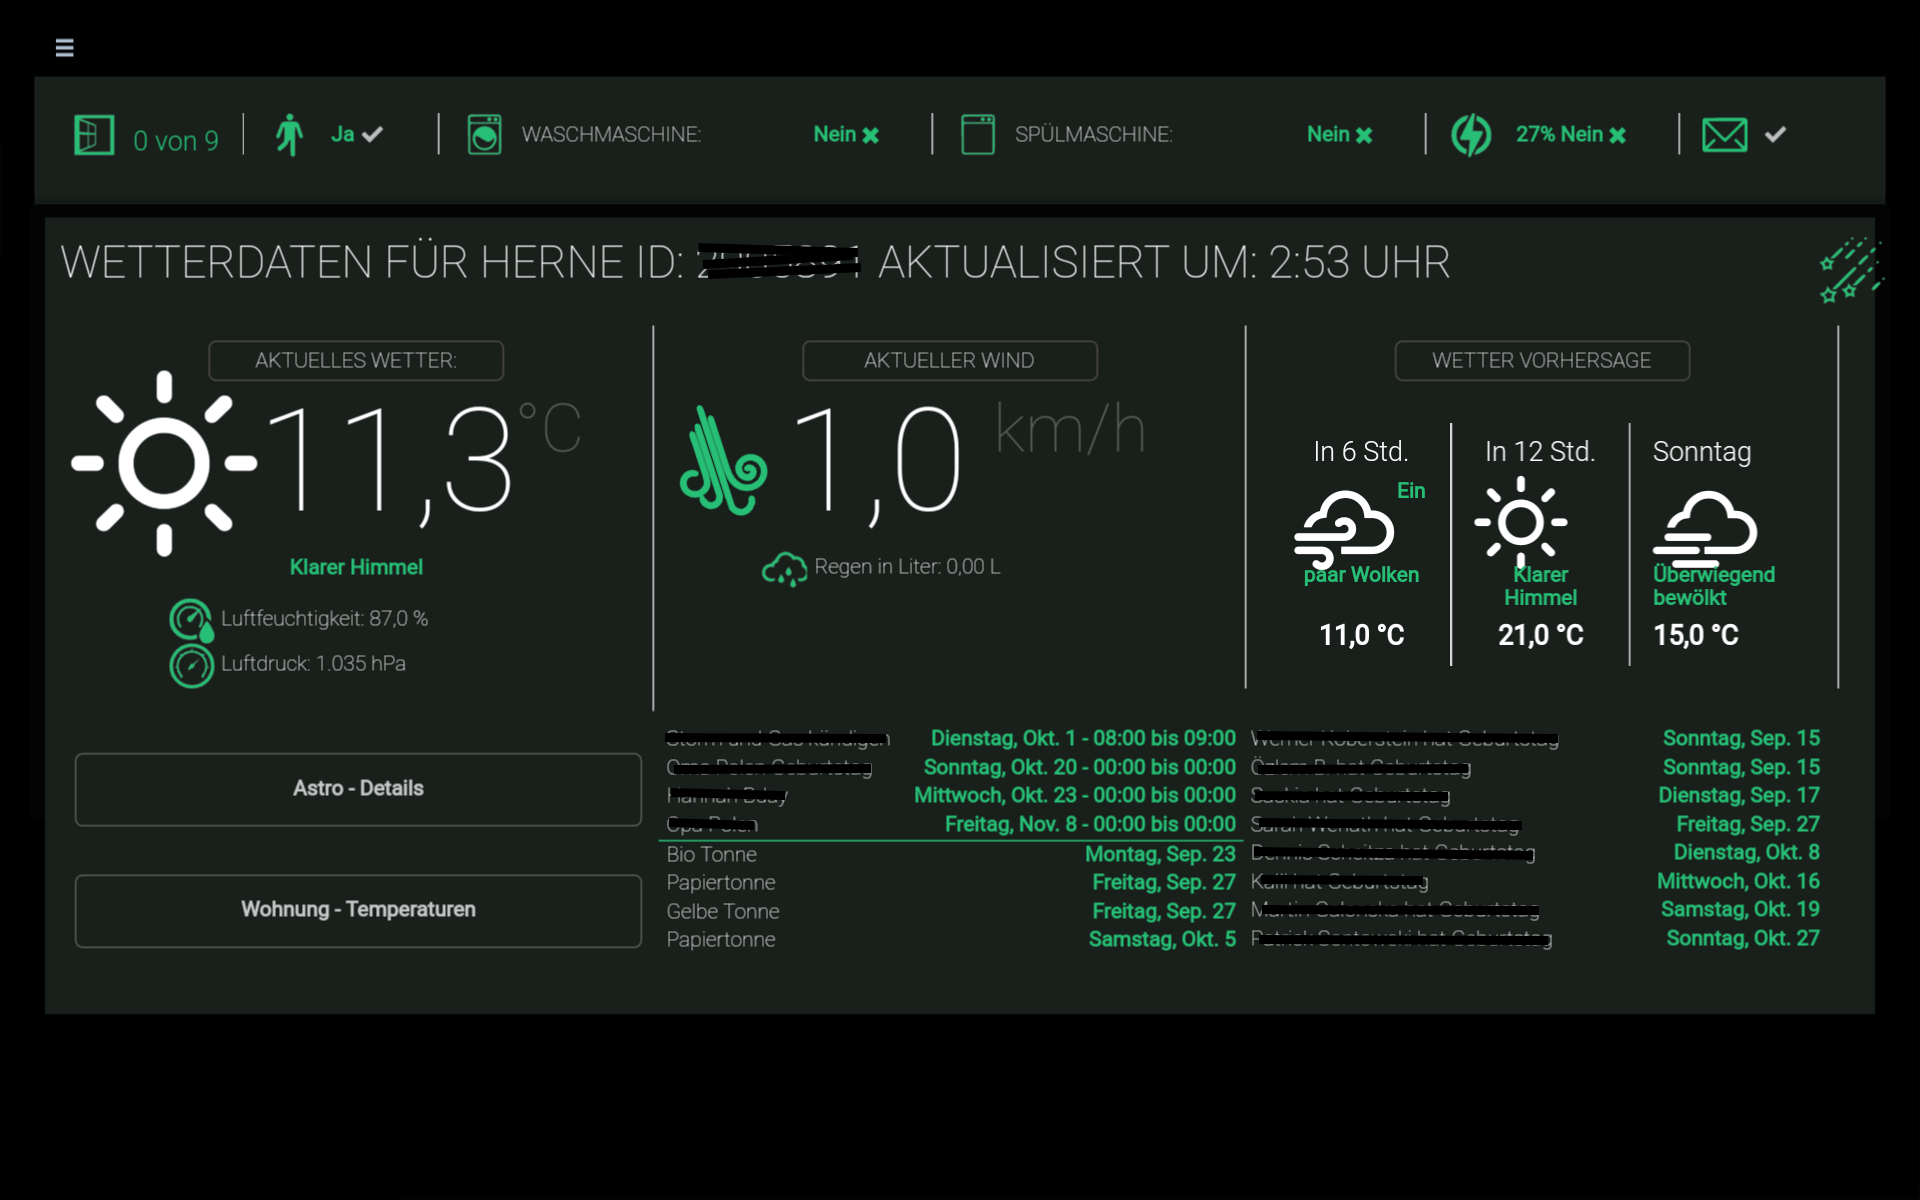Click the green wind icon
The width and height of the screenshot is (1920, 1200).
click(722, 462)
